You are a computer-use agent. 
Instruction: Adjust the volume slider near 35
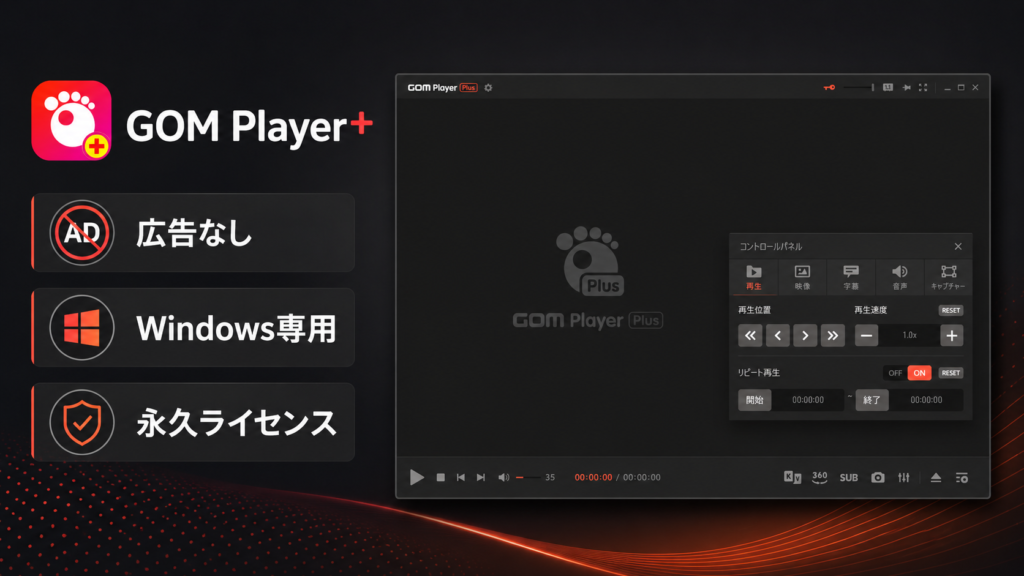tap(528, 477)
